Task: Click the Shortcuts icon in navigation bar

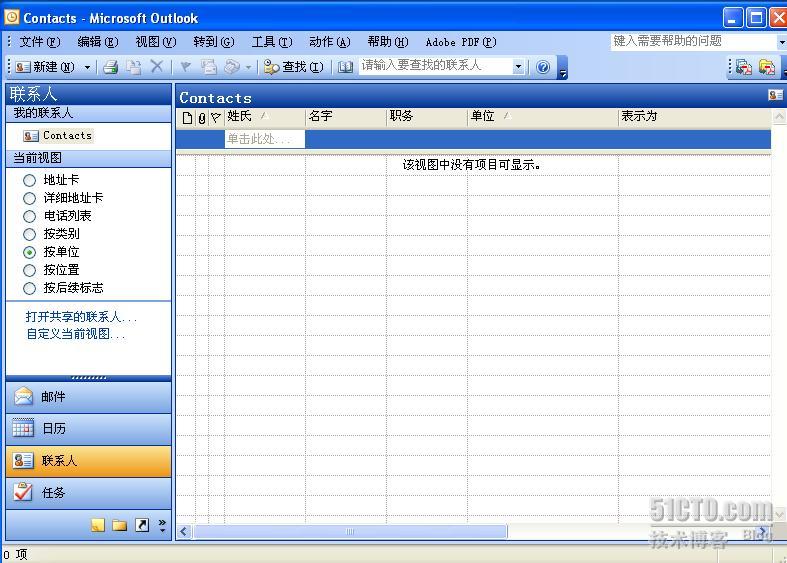Action: click(x=142, y=525)
